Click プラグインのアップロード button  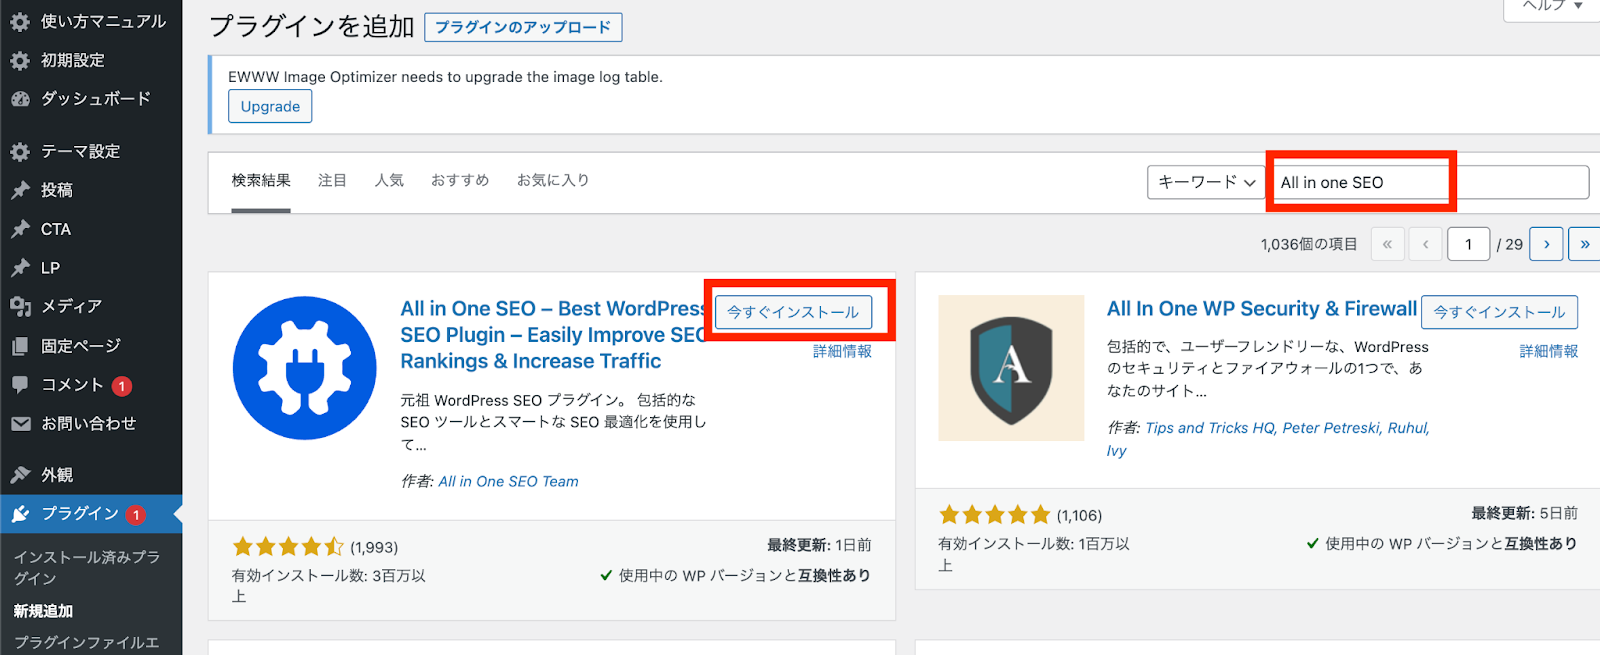(x=523, y=27)
